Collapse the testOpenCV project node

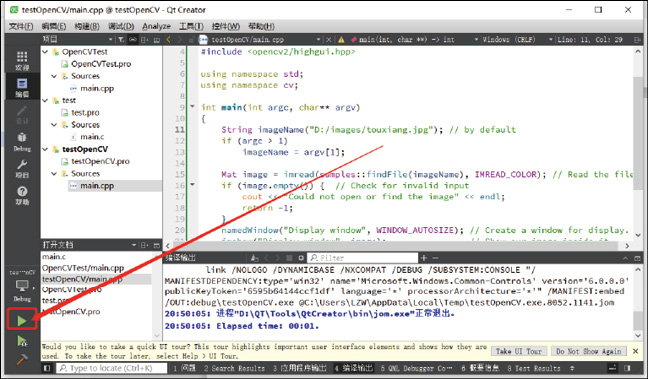pos(45,149)
